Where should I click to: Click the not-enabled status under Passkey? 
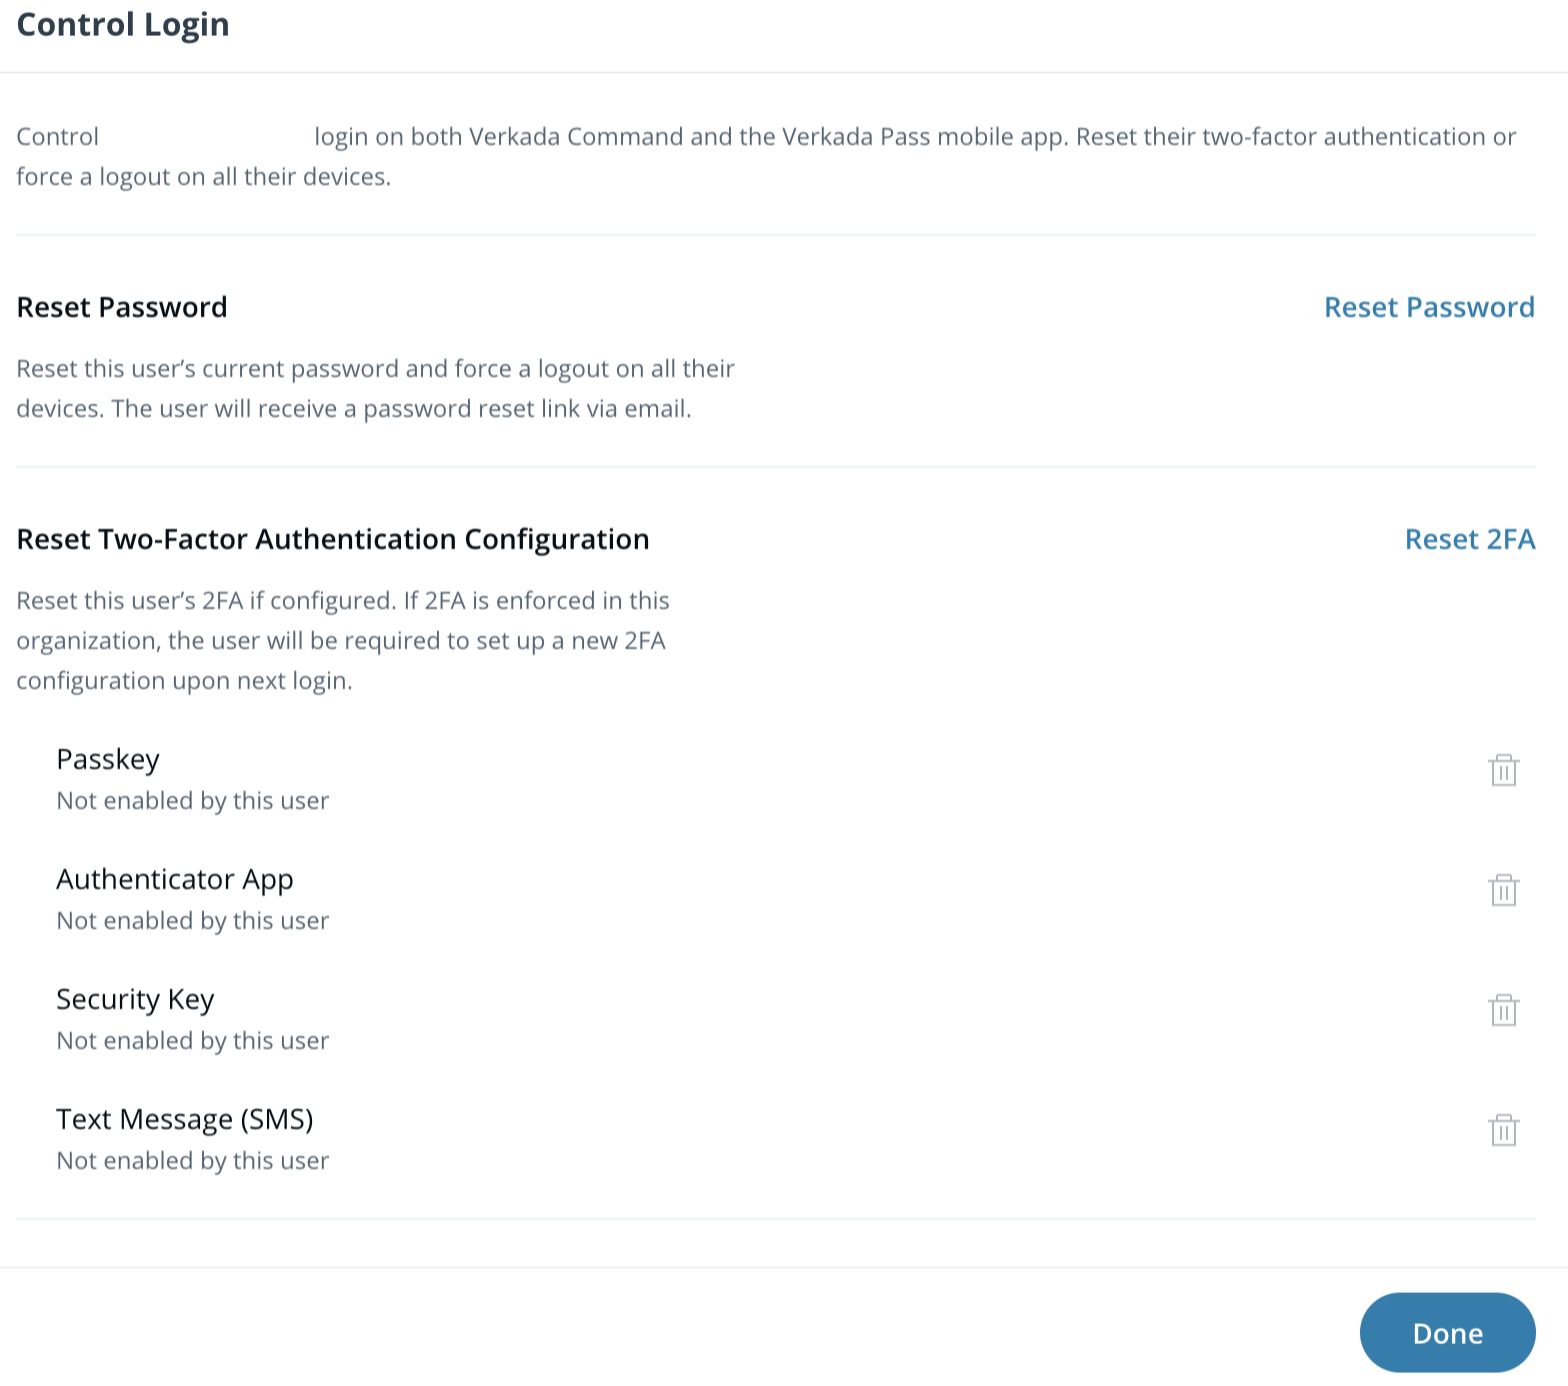pos(193,801)
